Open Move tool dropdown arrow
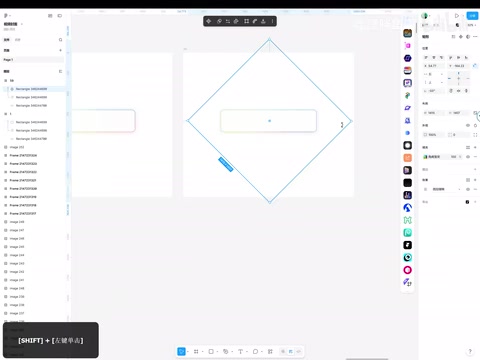This screenshot has height=360, width=480. pos(188,352)
